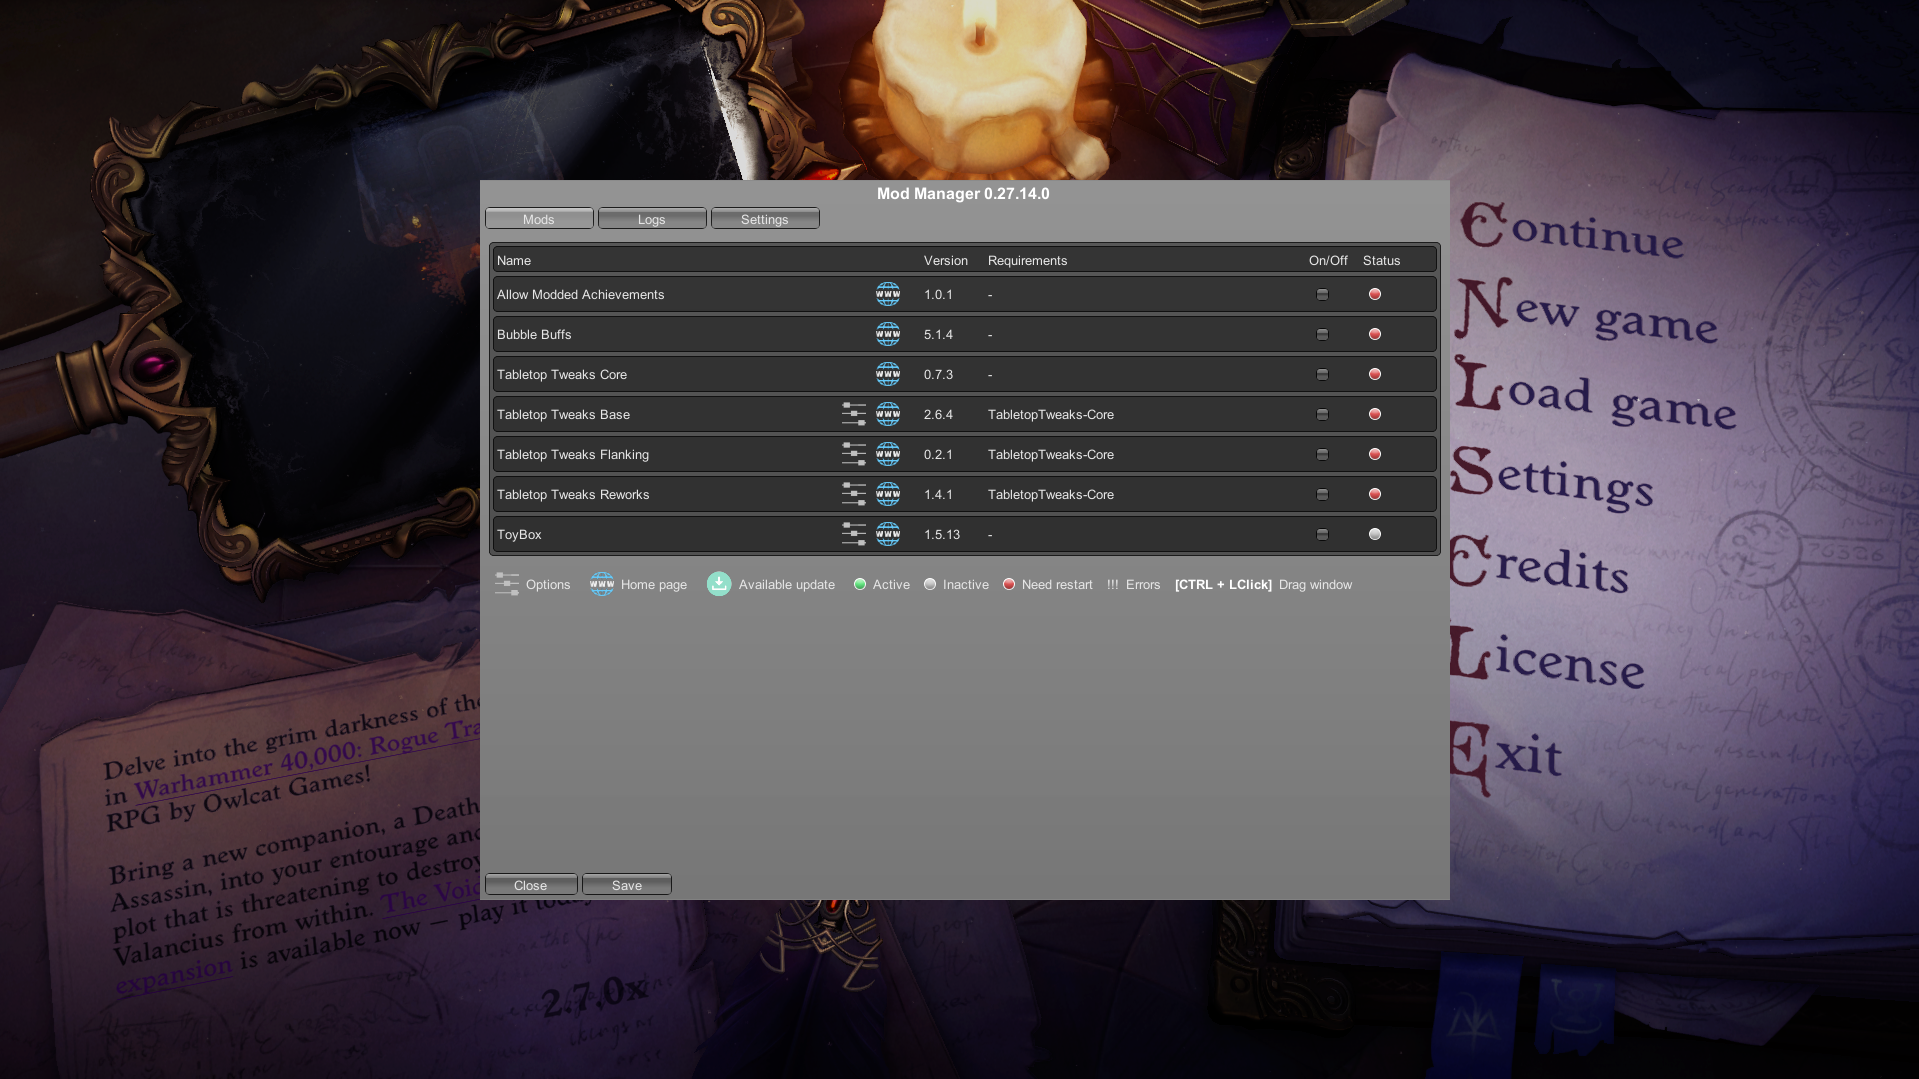Open Tabletop Tweaks Flanking home page icon
Image resolution: width=1919 pixels, height=1079 pixels.
tap(888, 454)
